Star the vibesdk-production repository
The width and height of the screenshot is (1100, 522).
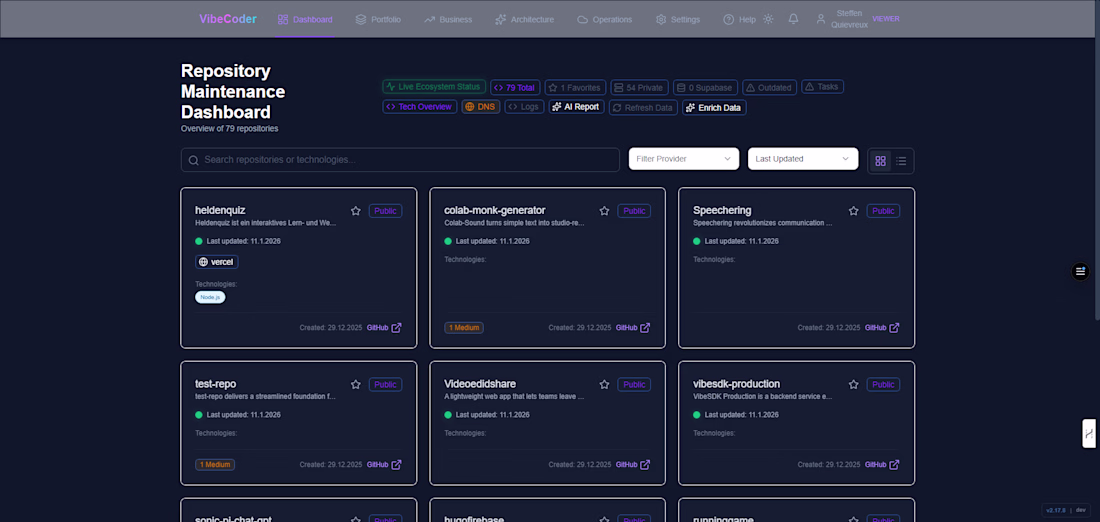click(854, 384)
